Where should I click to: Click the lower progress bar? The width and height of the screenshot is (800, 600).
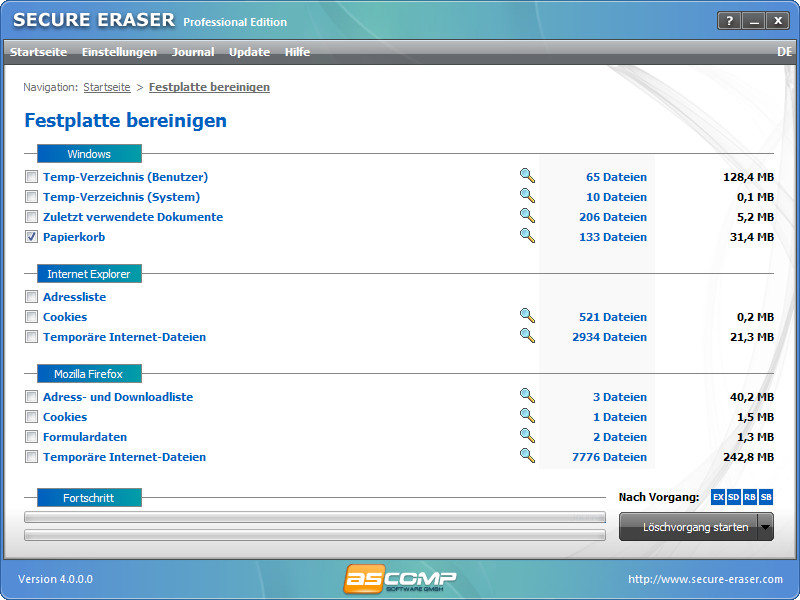pyautogui.click(x=315, y=535)
